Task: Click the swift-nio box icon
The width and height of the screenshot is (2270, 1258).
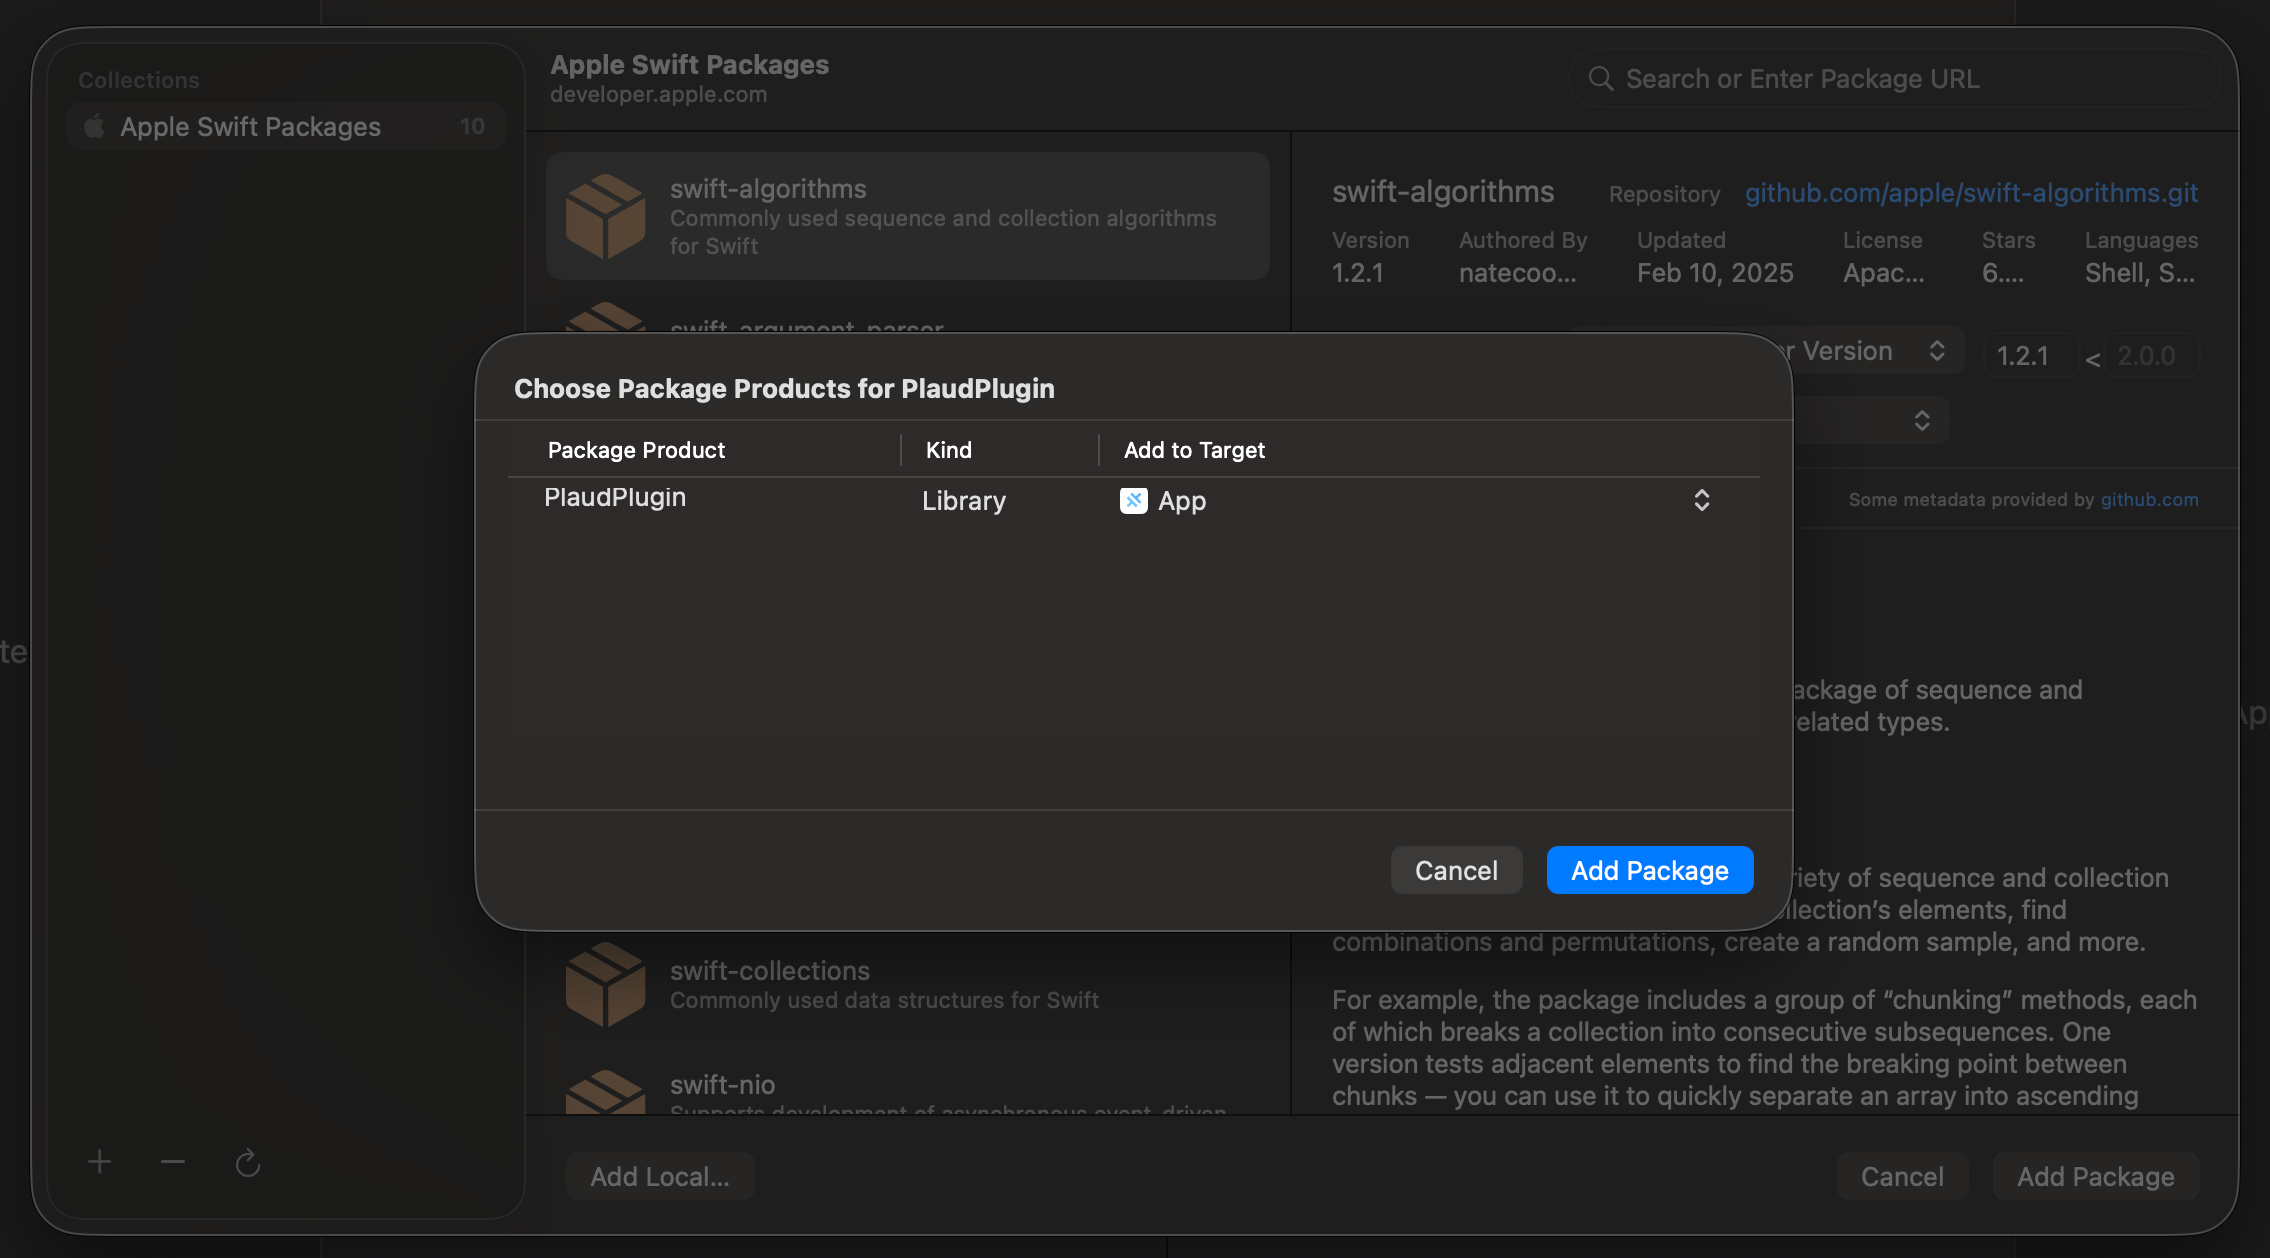Action: (x=605, y=1092)
